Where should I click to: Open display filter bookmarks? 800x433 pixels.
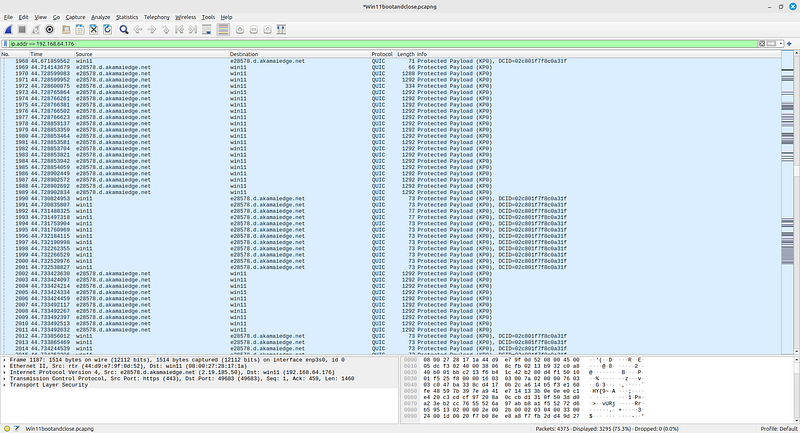point(6,44)
